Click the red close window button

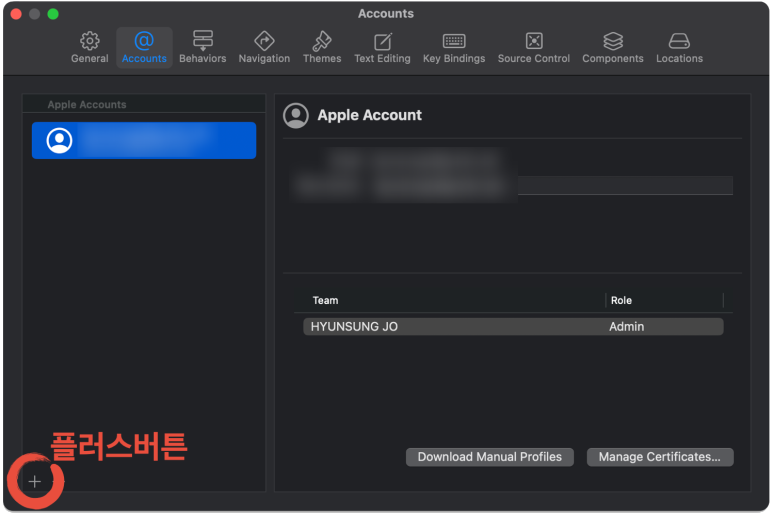16,14
